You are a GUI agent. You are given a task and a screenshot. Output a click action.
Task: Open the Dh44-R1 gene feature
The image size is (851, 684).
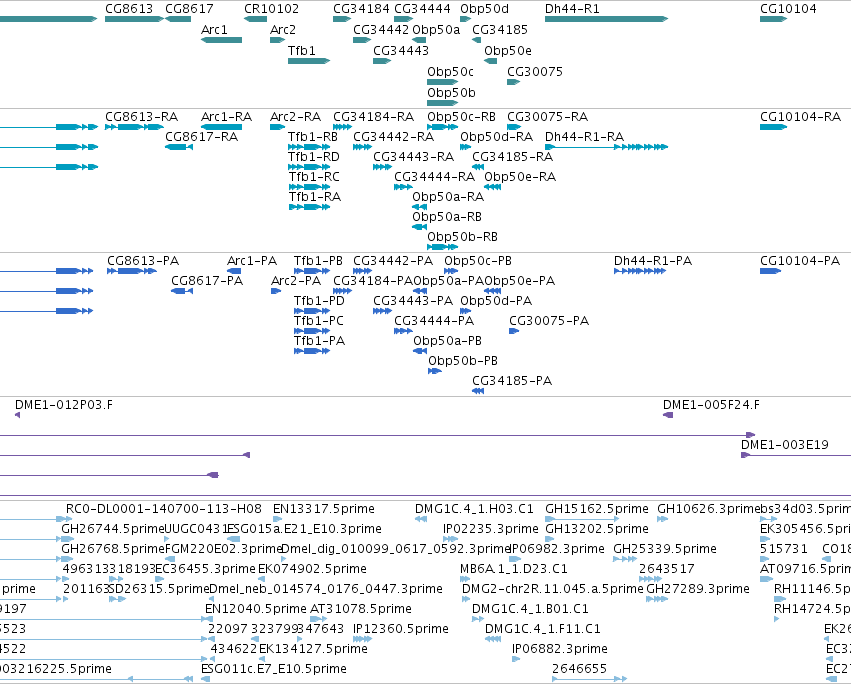[x=606, y=19]
